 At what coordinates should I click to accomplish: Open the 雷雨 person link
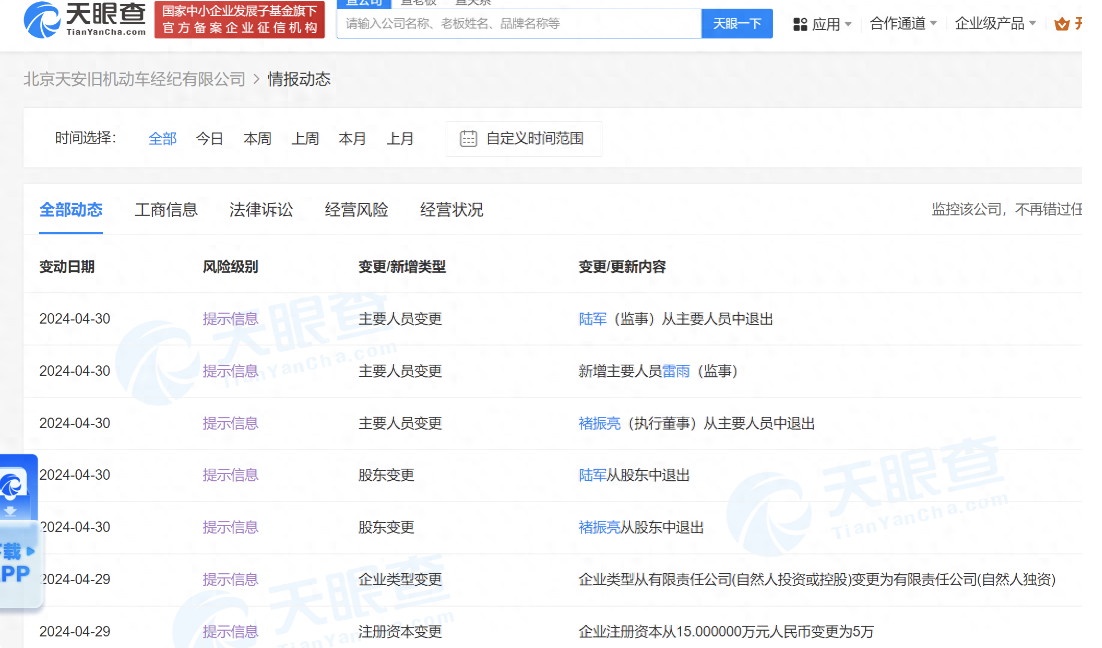tap(676, 371)
